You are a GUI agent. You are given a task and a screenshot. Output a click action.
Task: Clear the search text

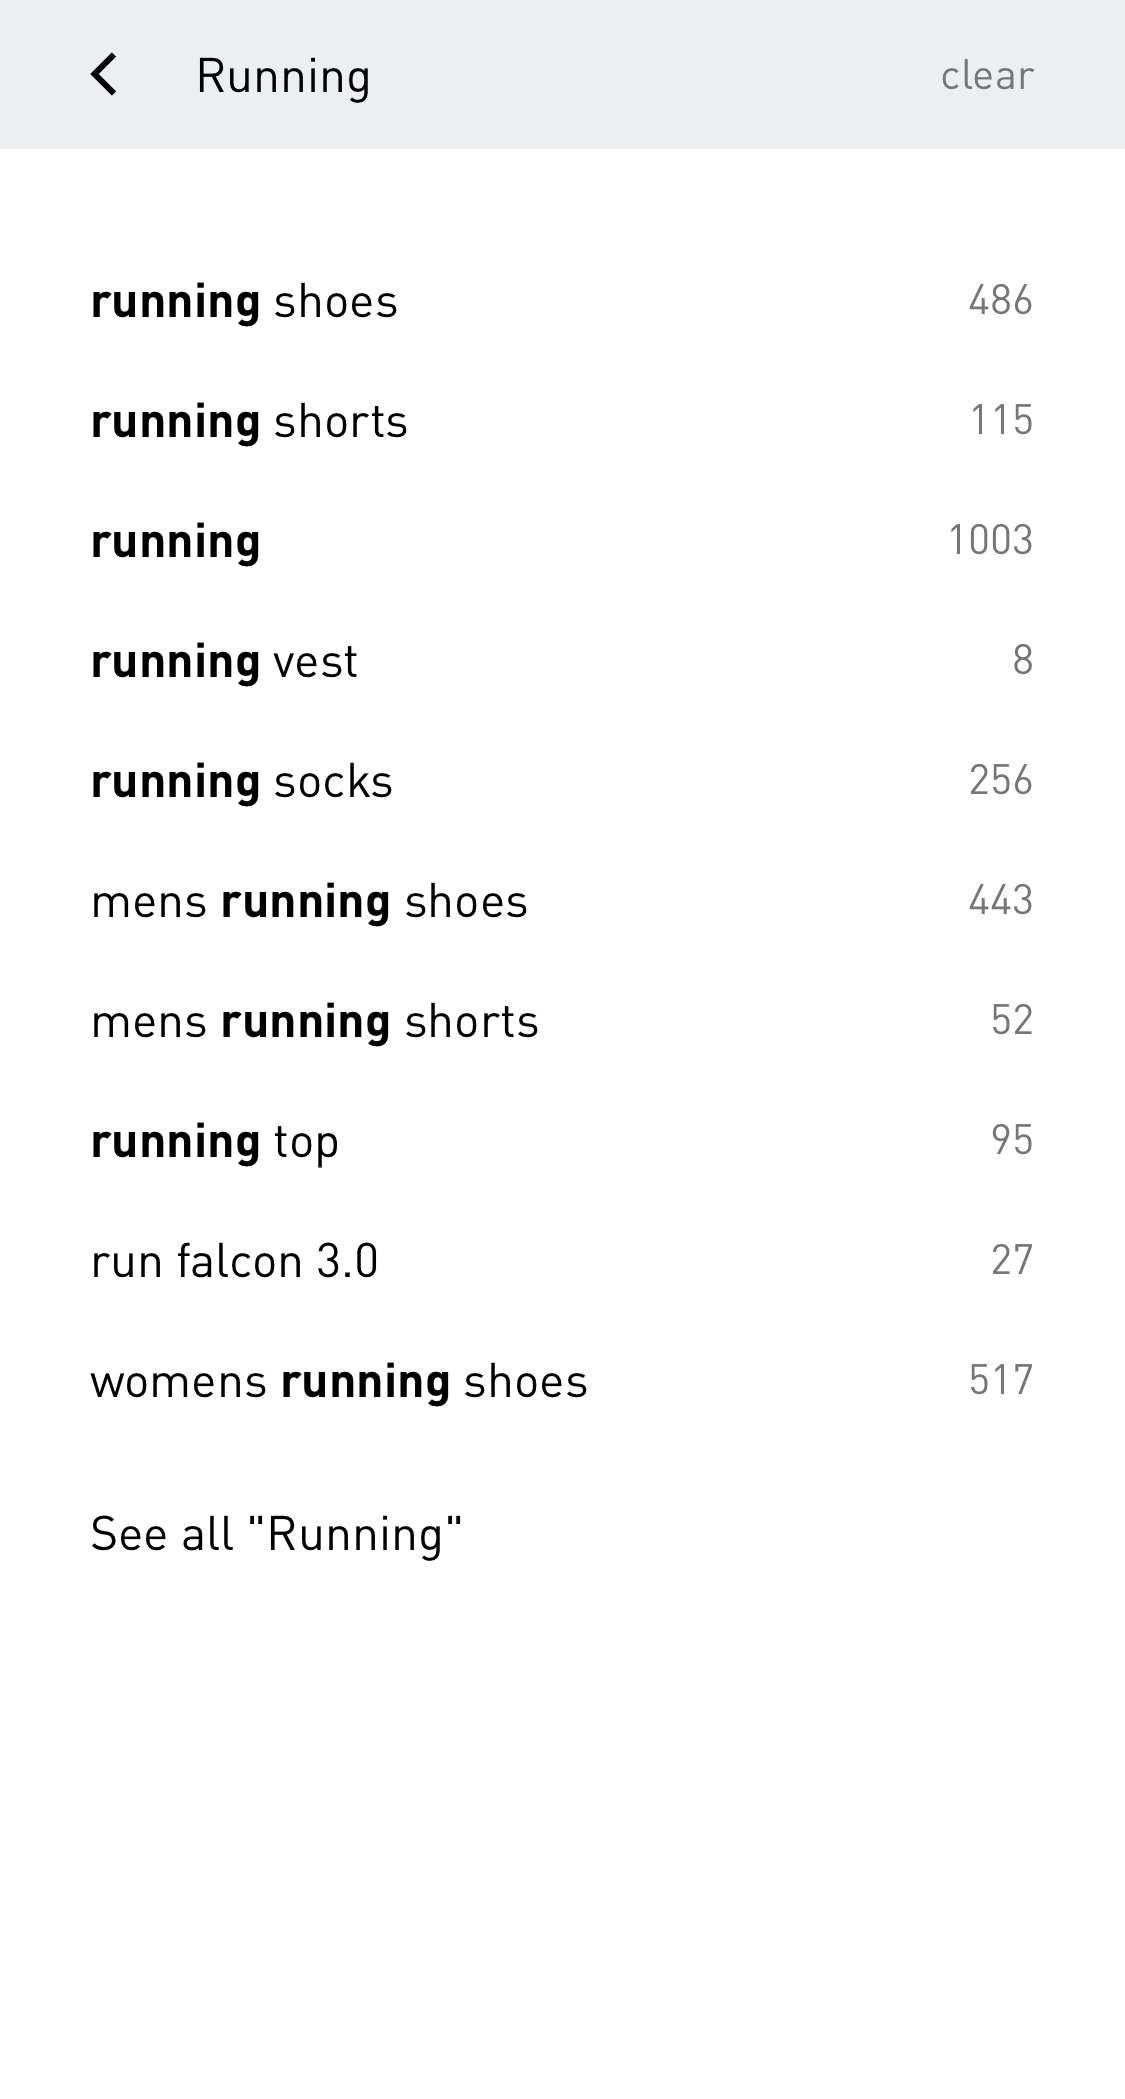tap(986, 76)
